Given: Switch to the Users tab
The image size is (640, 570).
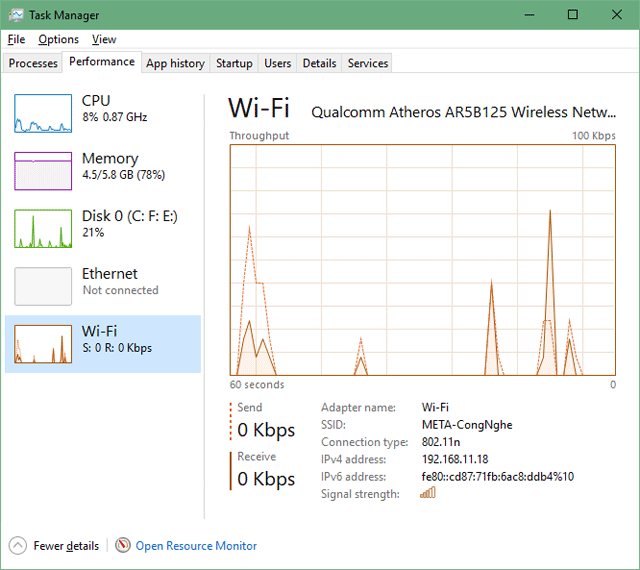Looking at the screenshot, I should (x=277, y=63).
